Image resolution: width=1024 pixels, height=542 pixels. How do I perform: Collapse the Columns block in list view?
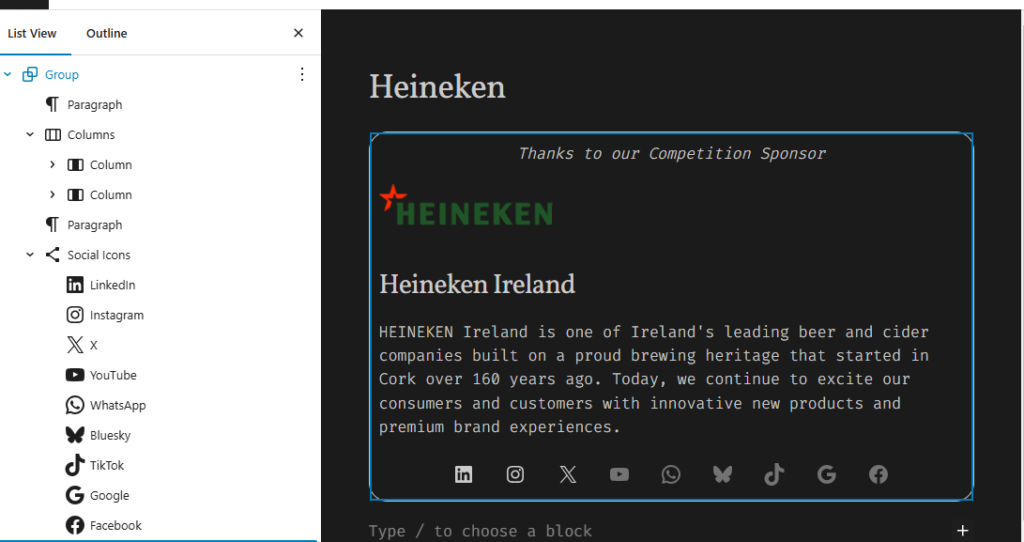(30, 135)
